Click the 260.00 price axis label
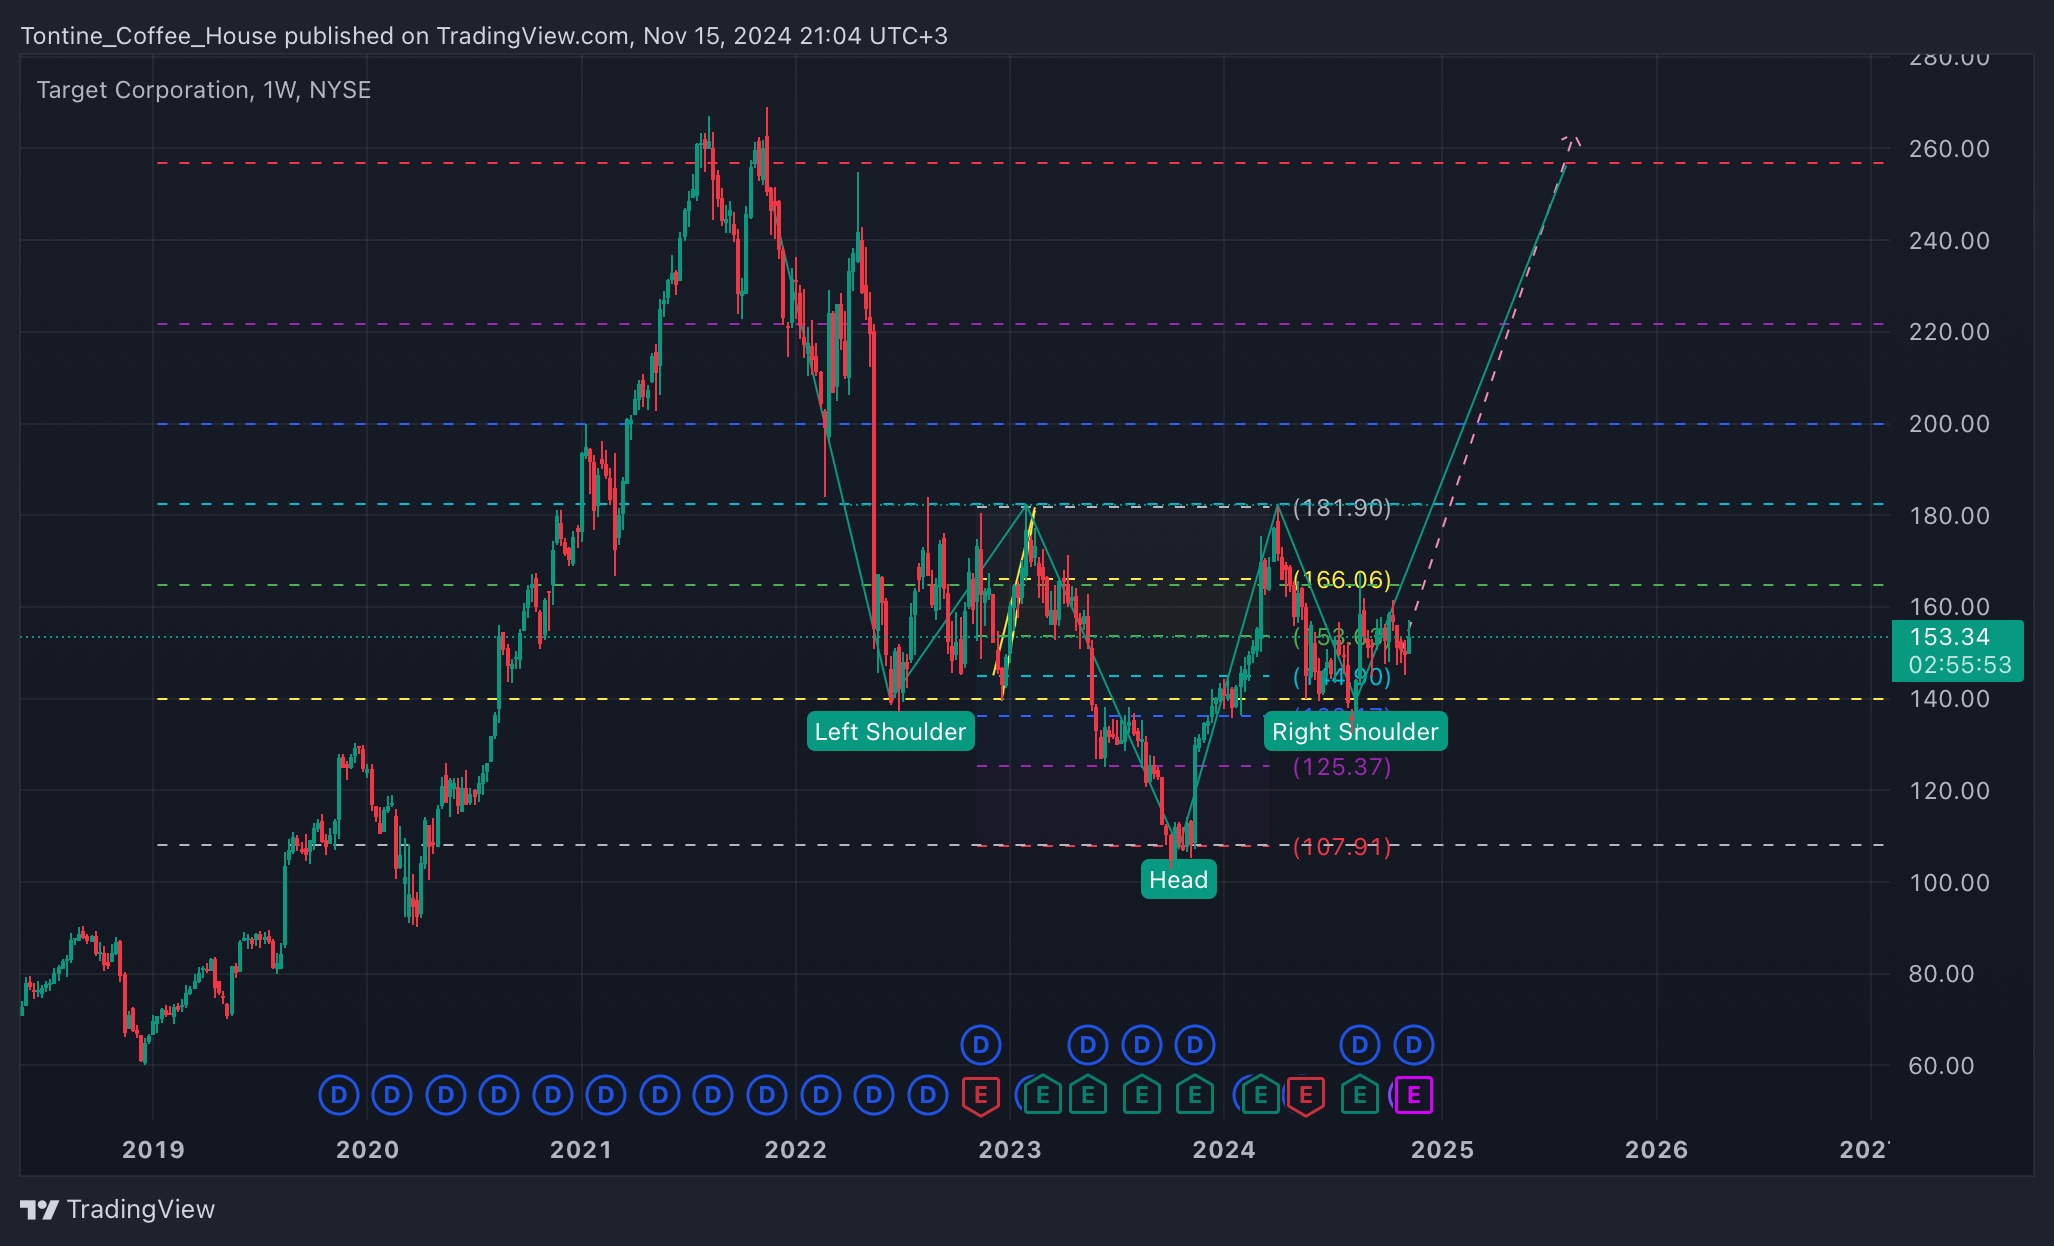 click(1949, 149)
